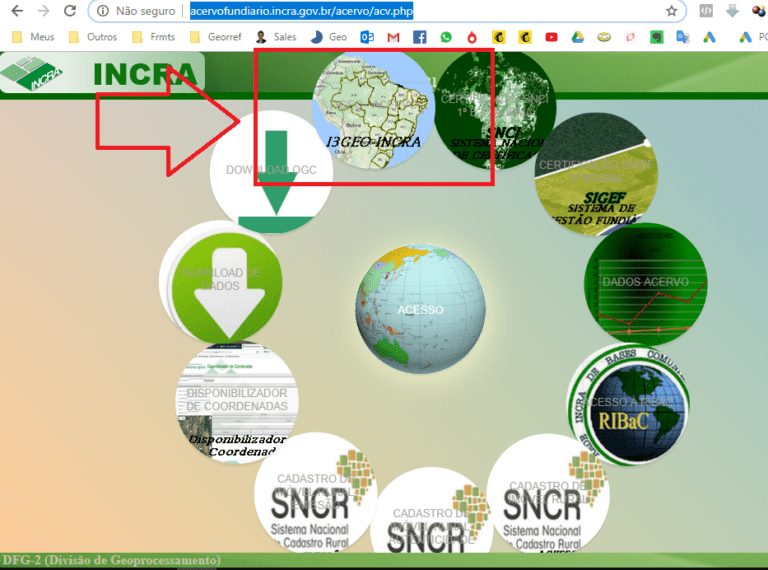Image resolution: width=768 pixels, height=570 pixels.
Task: Open the Google Translate bookmark icon
Action: pyautogui.click(x=682, y=37)
